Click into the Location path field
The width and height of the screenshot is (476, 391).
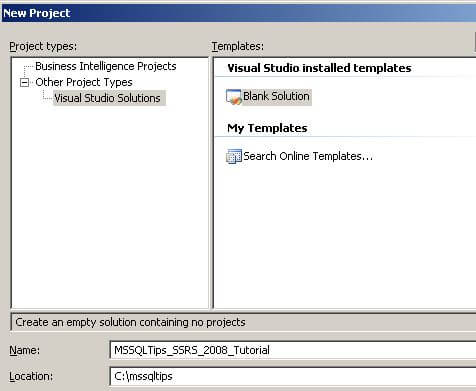click(293, 376)
